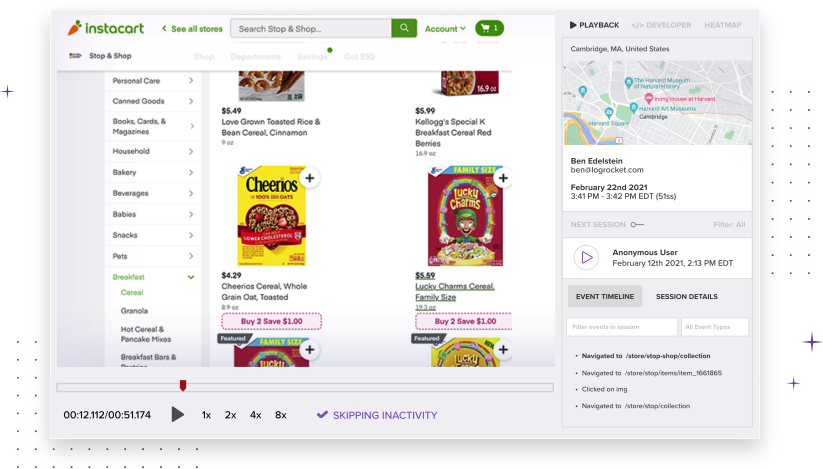
Task: Click the play button in playback controls
Action: click(178, 414)
